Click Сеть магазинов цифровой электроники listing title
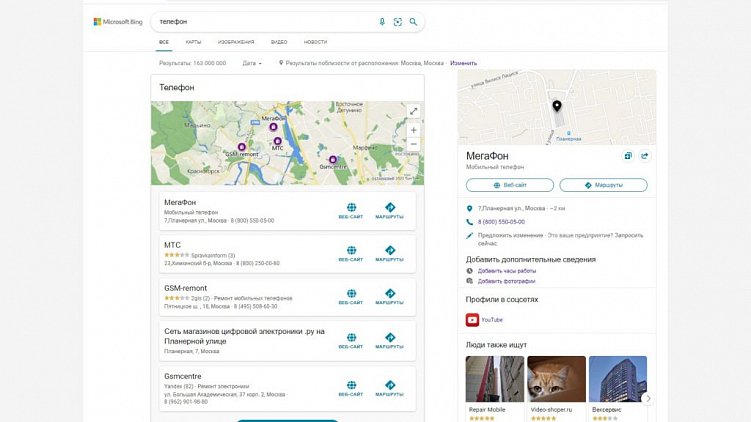 pyautogui.click(x=244, y=336)
